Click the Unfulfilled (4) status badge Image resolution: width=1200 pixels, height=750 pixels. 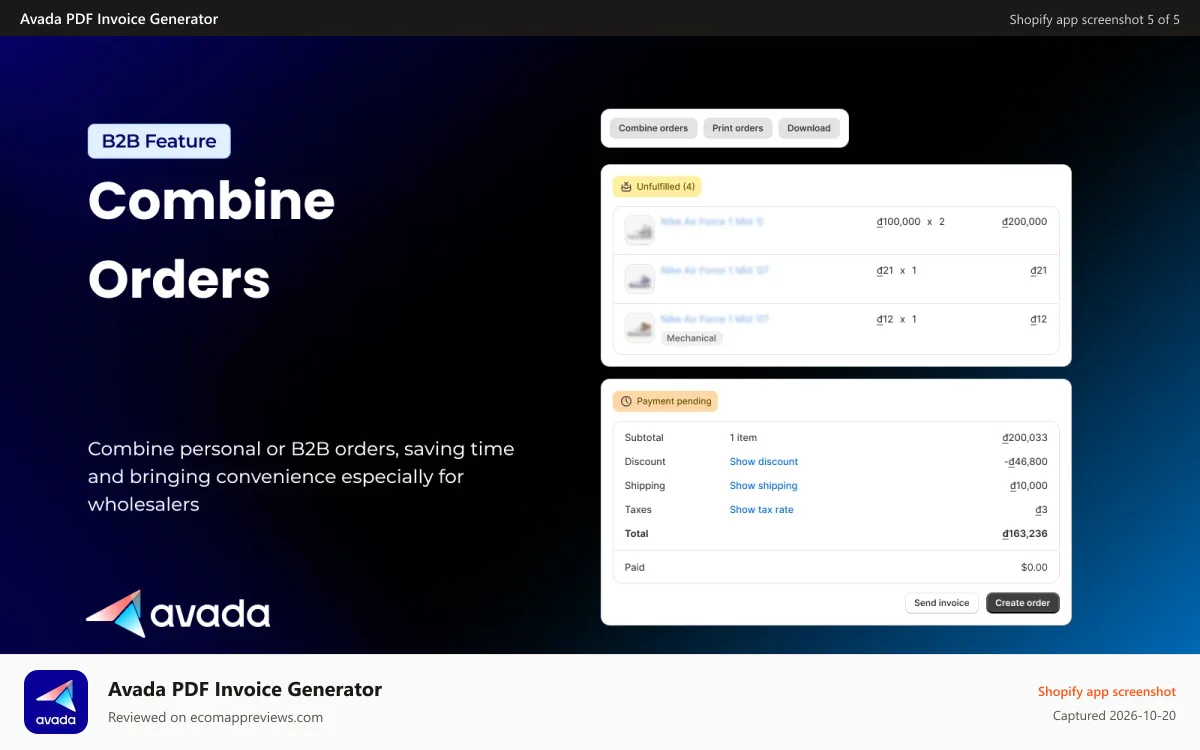click(657, 186)
